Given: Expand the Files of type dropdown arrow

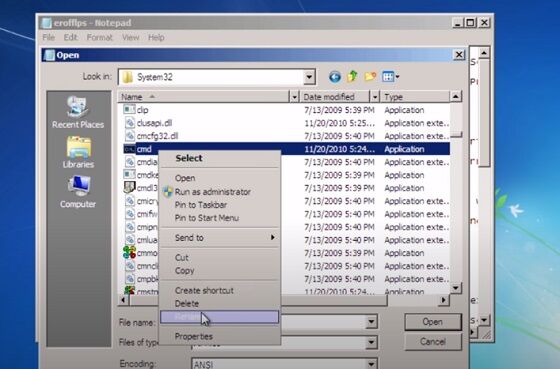Looking at the screenshot, I should [371, 342].
